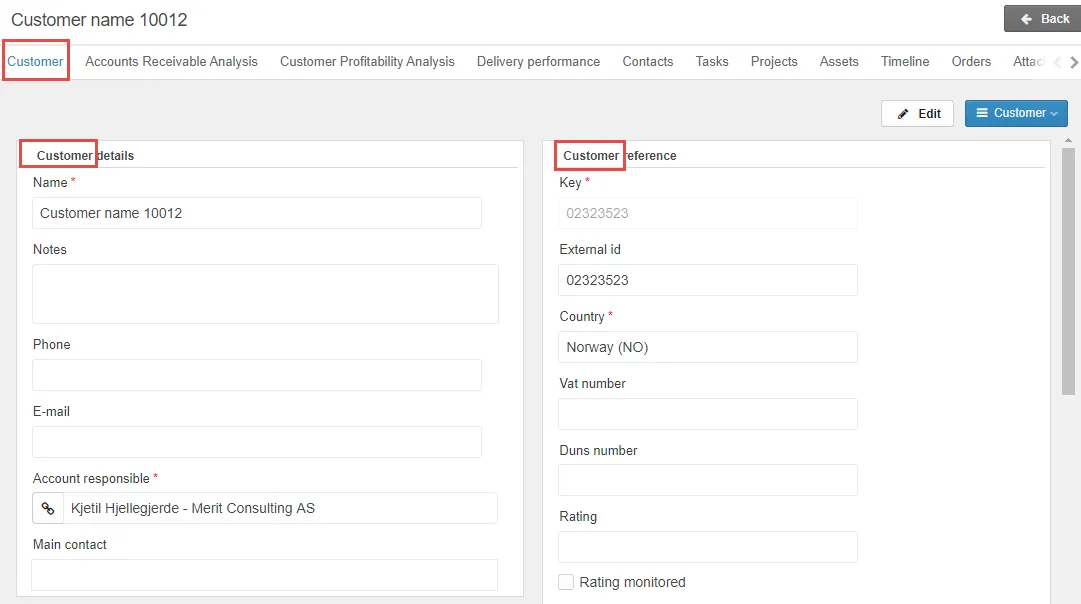Focus the Phone input field
The image size is (1081, 604).
(x=257, y=375)
